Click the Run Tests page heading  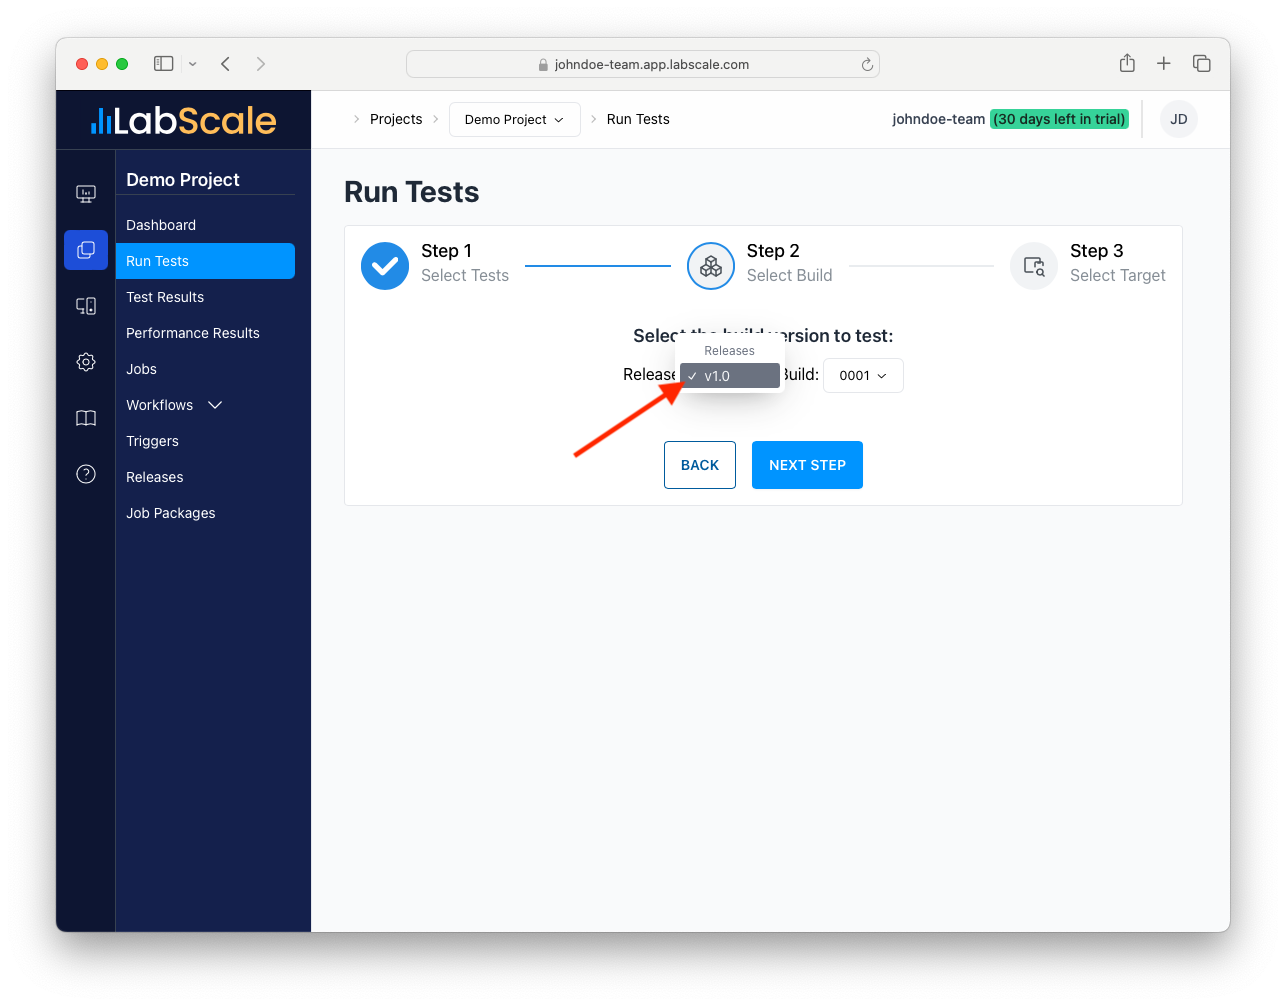click(412, 192)
